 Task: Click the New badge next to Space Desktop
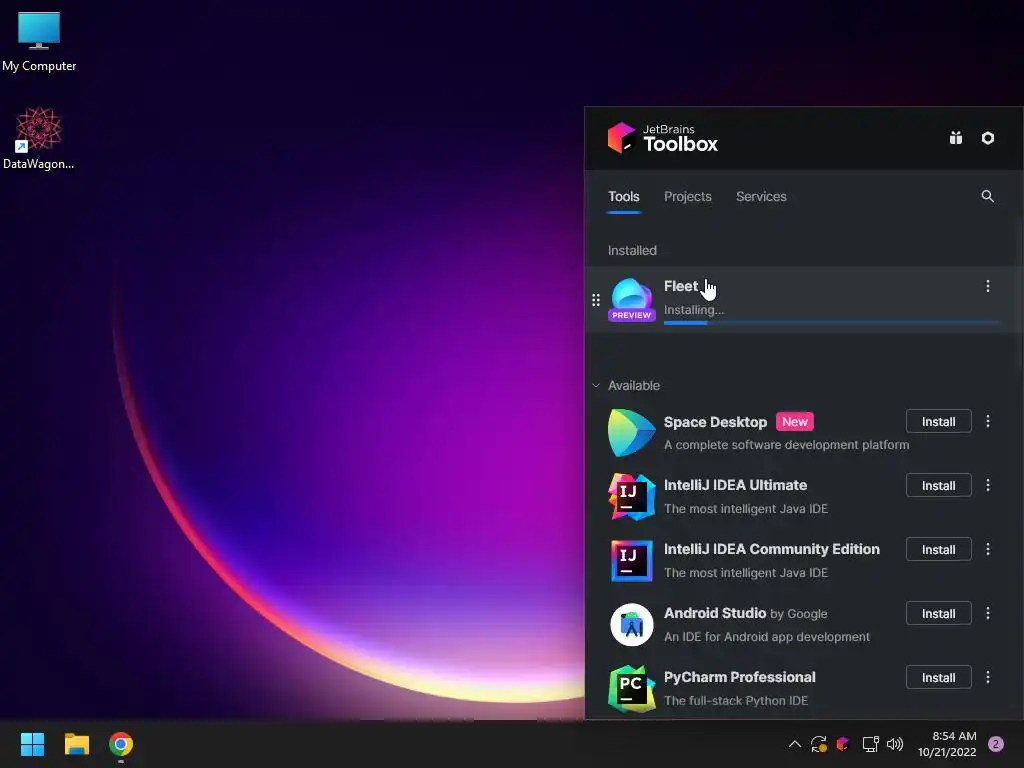pyautogui.click(x=795, y=422)
